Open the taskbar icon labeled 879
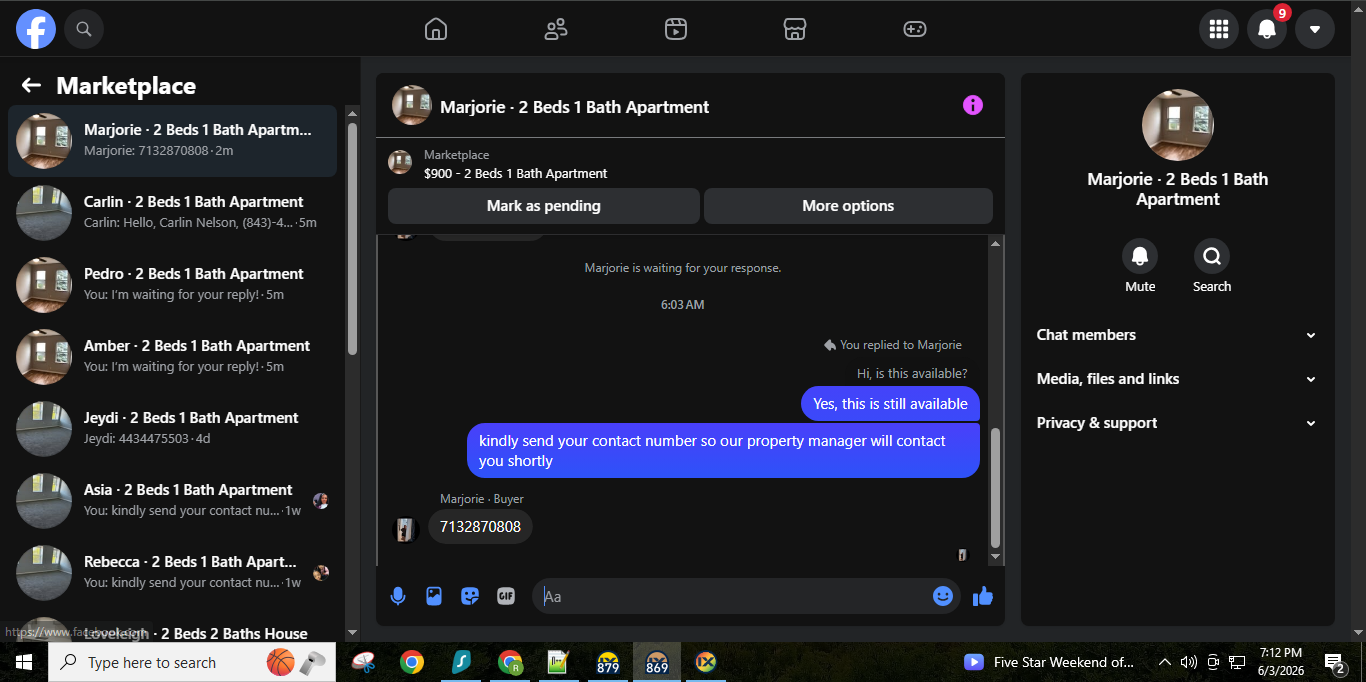The width and height of the screenshot is (1366, 682). [607, 662]
